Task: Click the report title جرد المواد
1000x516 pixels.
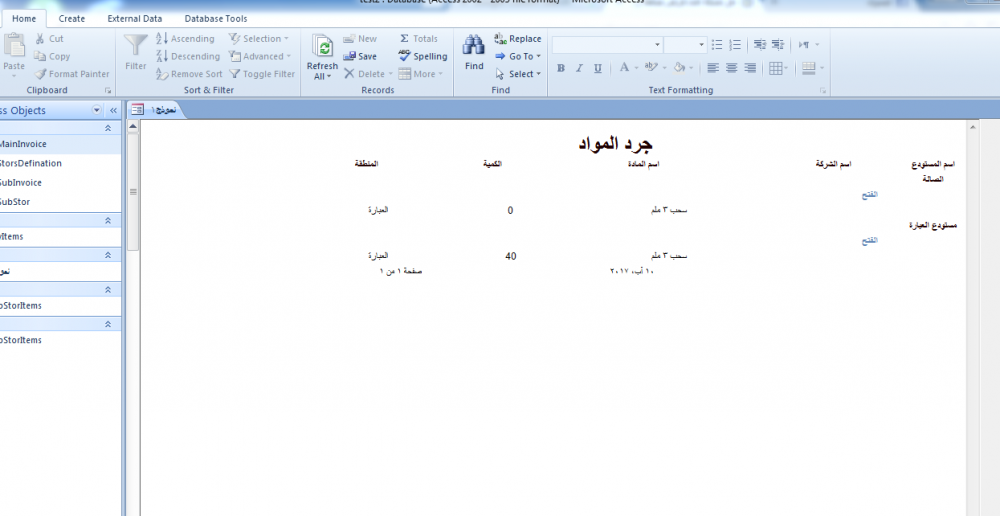Action: [x=615, y=144]
